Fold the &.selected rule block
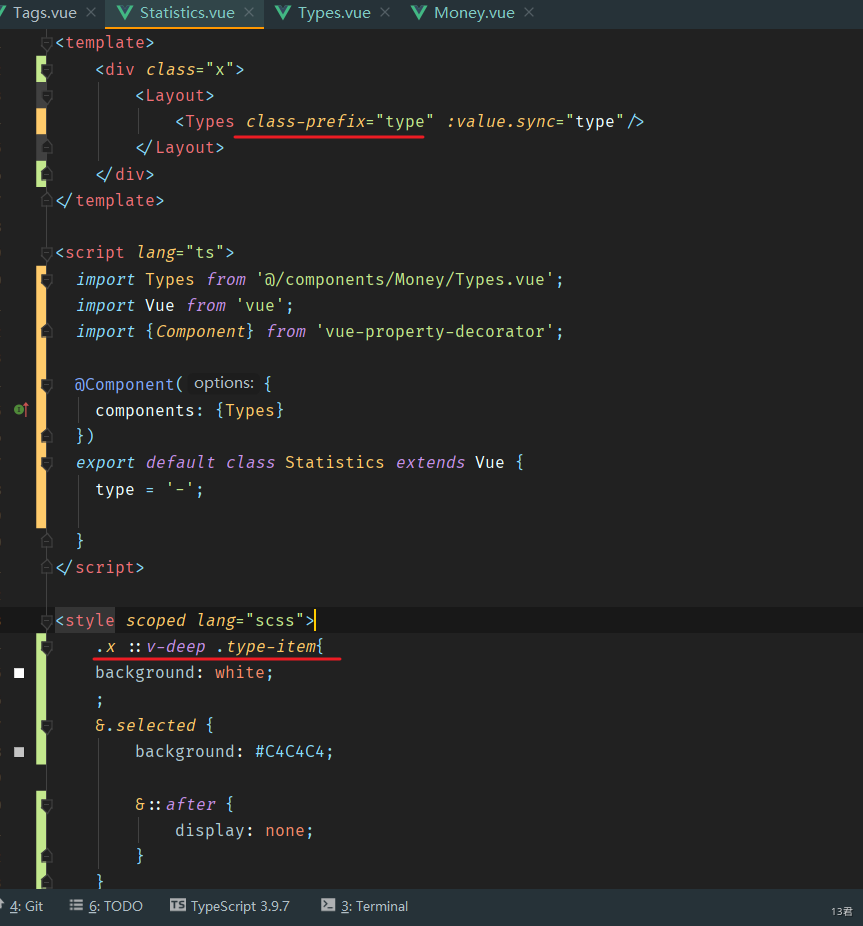 [x=46, y=726]
